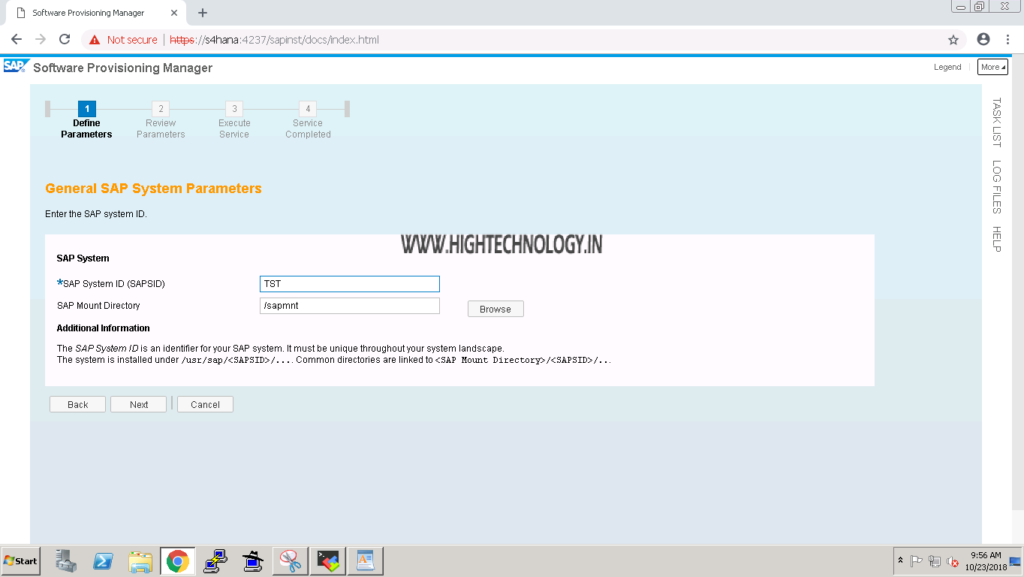The height and width of the screenshot is (577, 1024).
Task: Open the Chrome profile account icon
Action: [983, 40]
